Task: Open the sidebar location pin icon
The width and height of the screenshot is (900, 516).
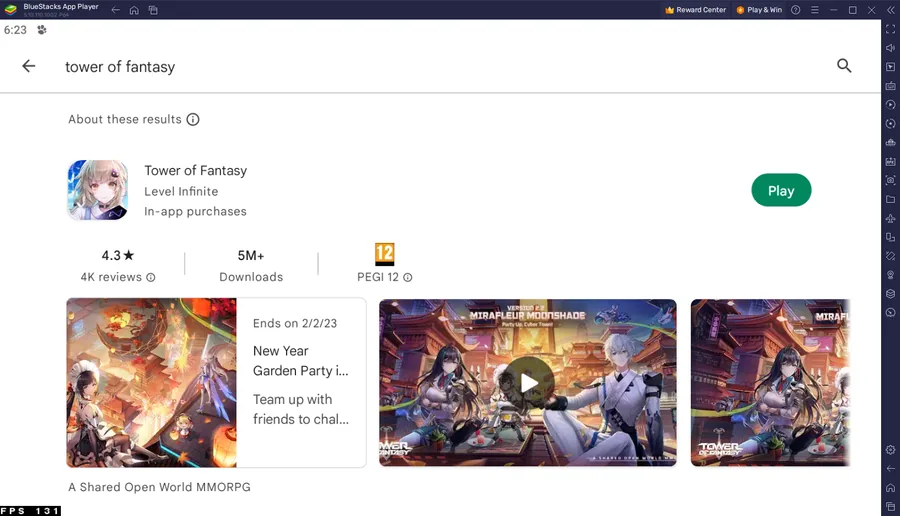Action: pos(890,275)
